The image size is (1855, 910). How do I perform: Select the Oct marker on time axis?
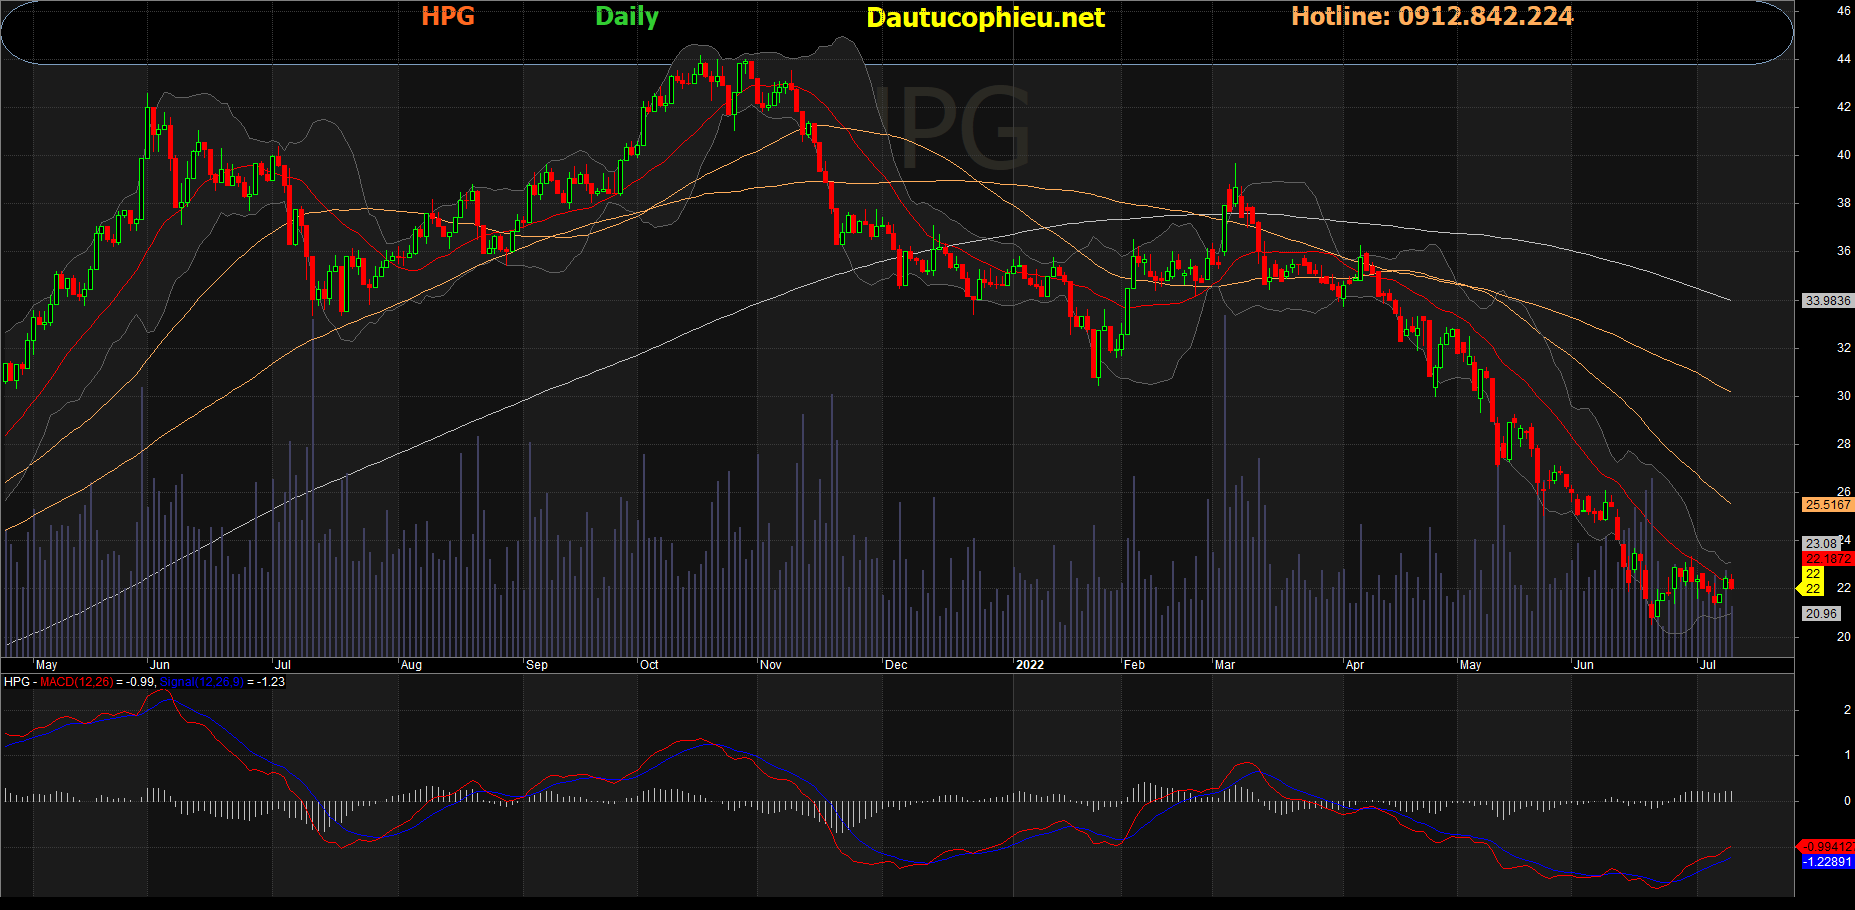click(649, 665)
